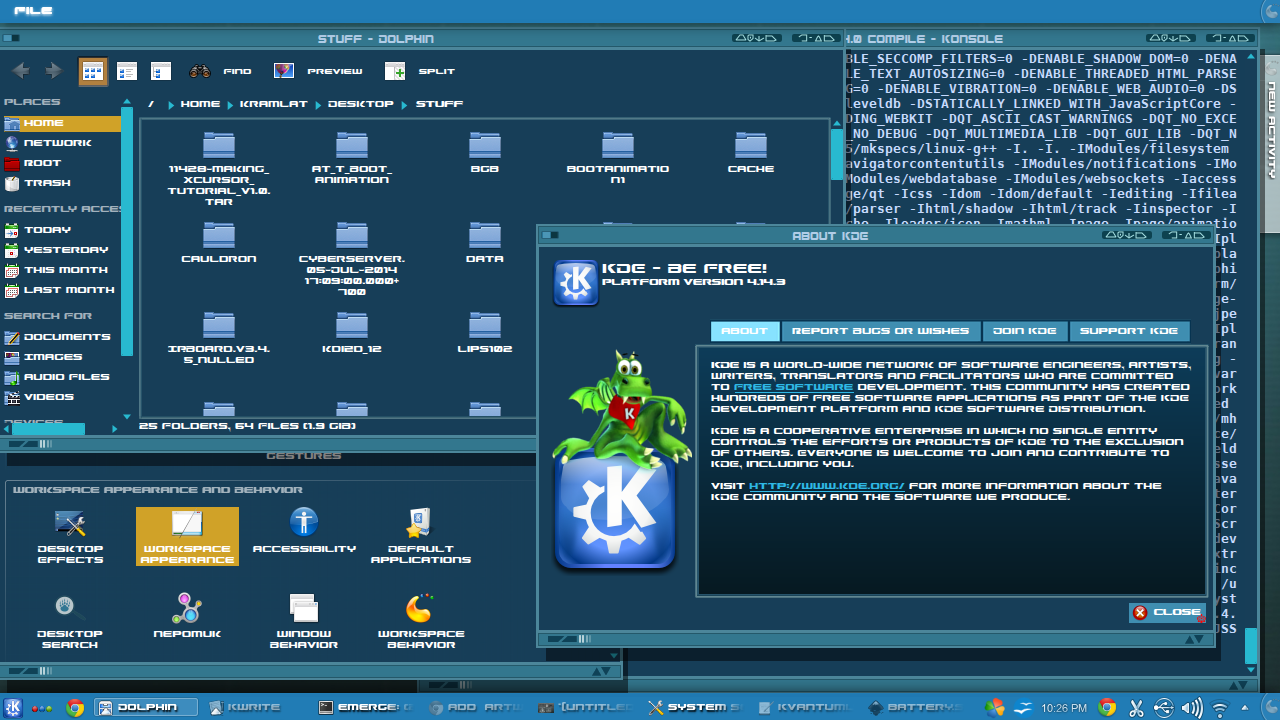
Task: Select the Cache folder
Action: (750, 152)
